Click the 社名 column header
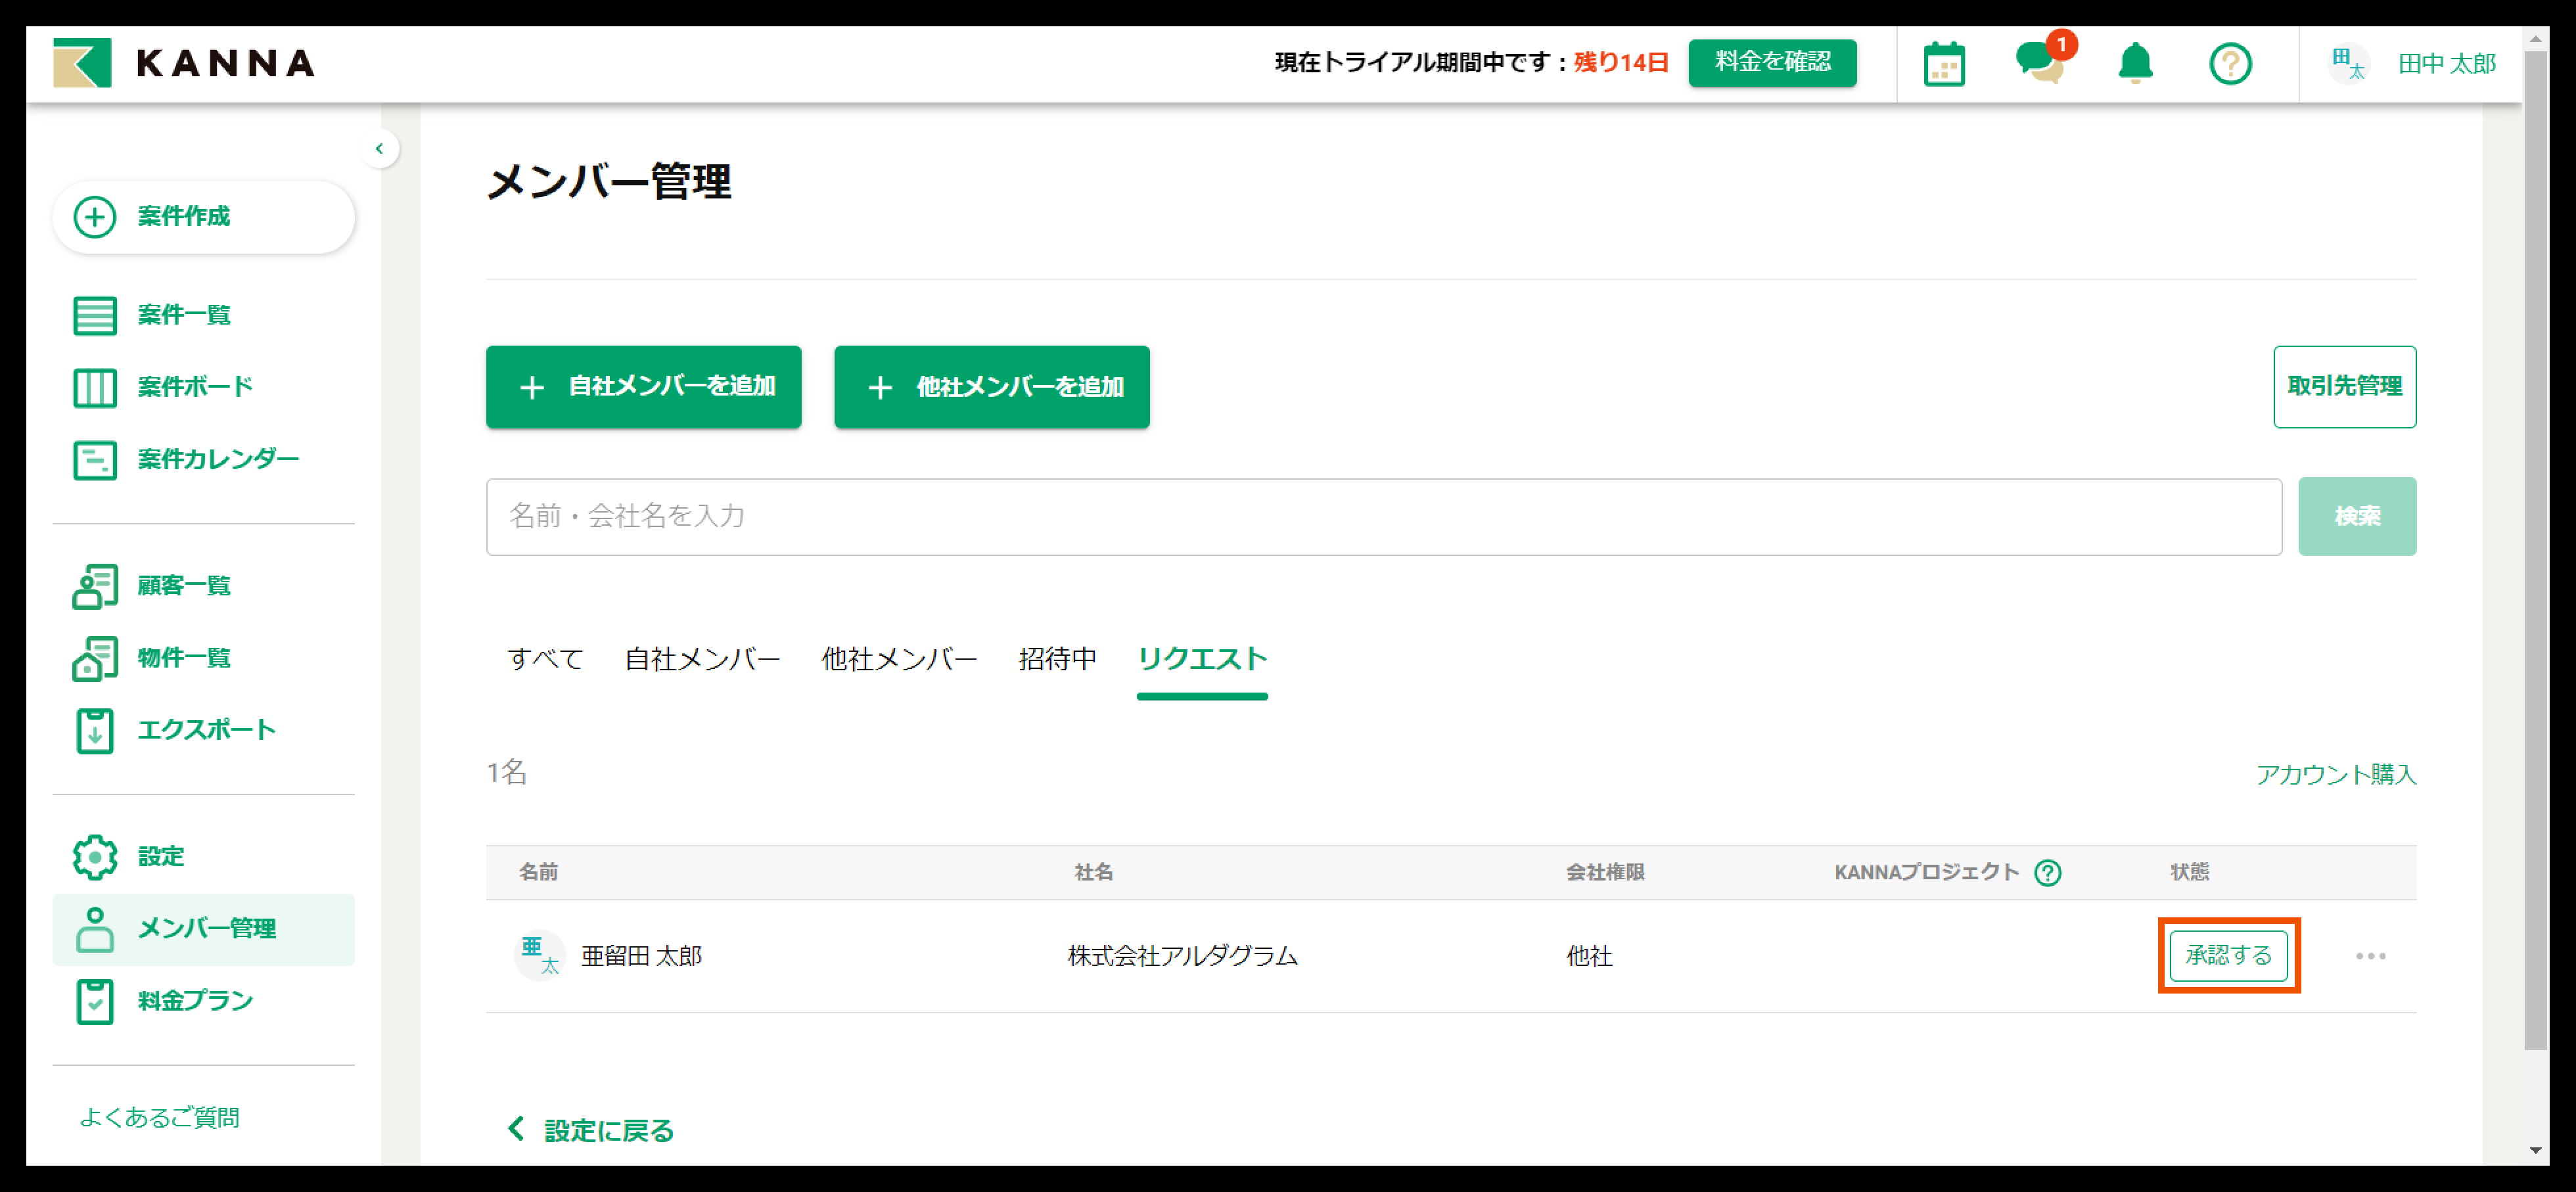Image resolution: width=2576 pixels, height=1192 pixels. pyautogui.click(x=1093, y=873)
